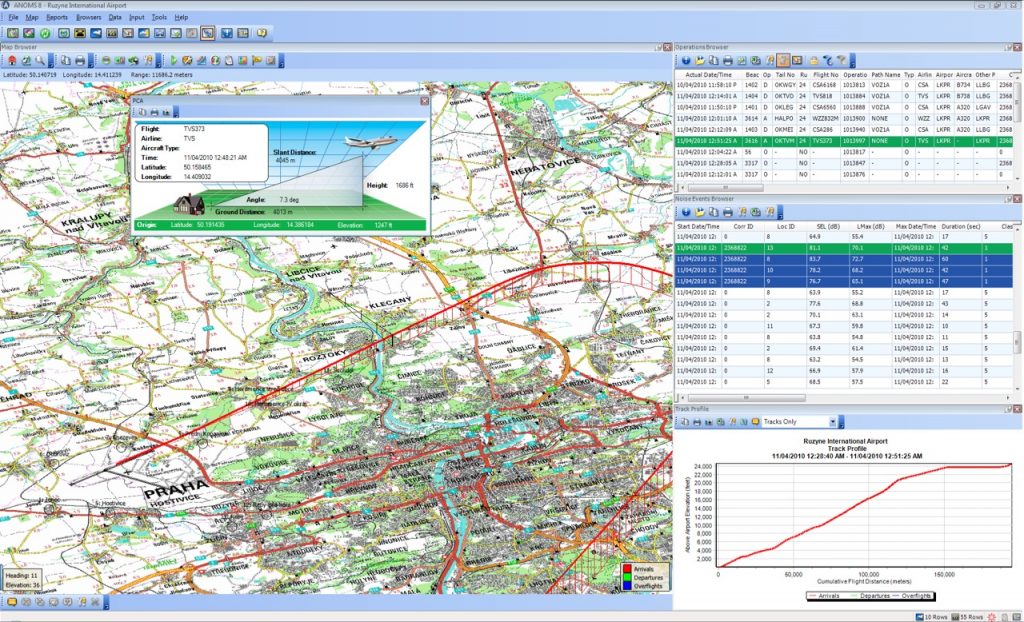Image resolution: width=1024 pixels, height=622 pixels.
Task: Click the blue info icon in Noise Events Browser
Action: [686, 212]
